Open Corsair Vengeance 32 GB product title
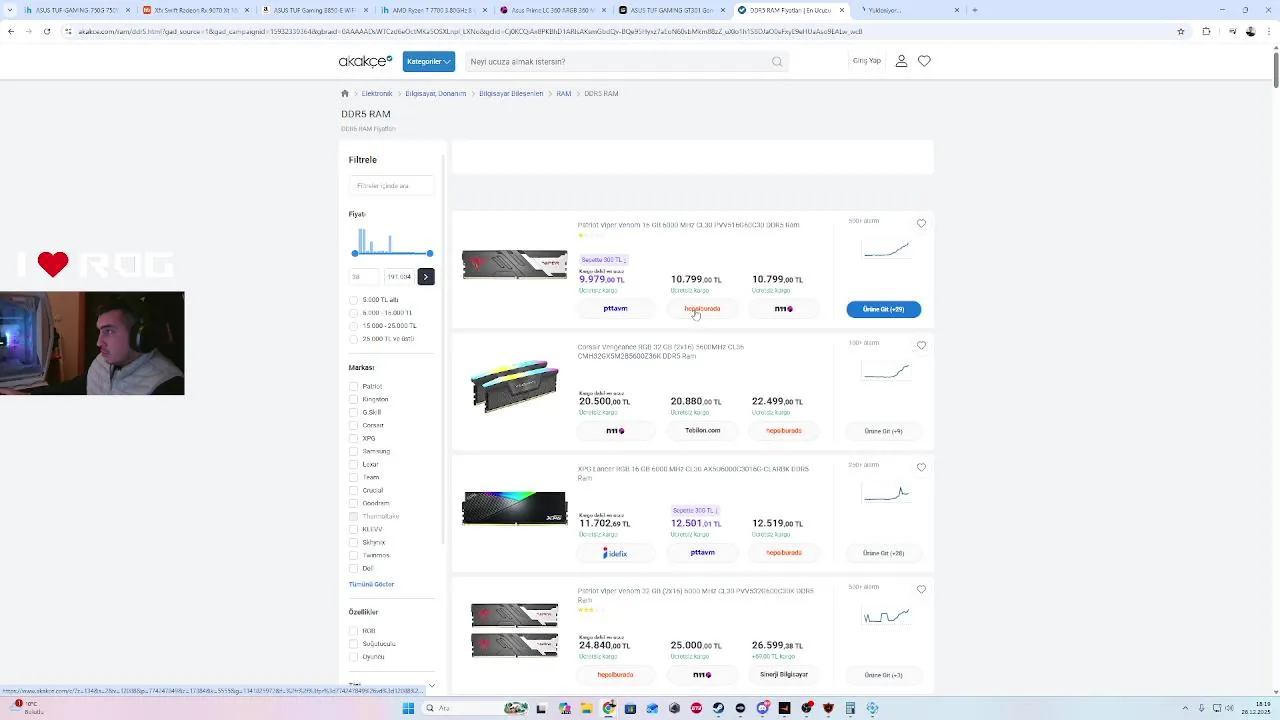Image resolution: width=1280 pixels, height=720 pixels. tap(661, 351)
